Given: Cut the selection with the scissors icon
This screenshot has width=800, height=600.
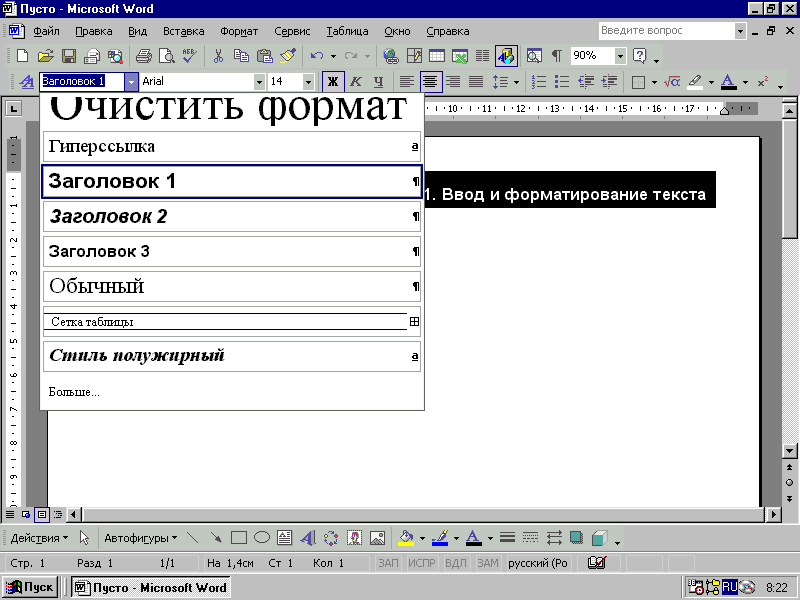Looking at the screenshot, I should [218, 56].
